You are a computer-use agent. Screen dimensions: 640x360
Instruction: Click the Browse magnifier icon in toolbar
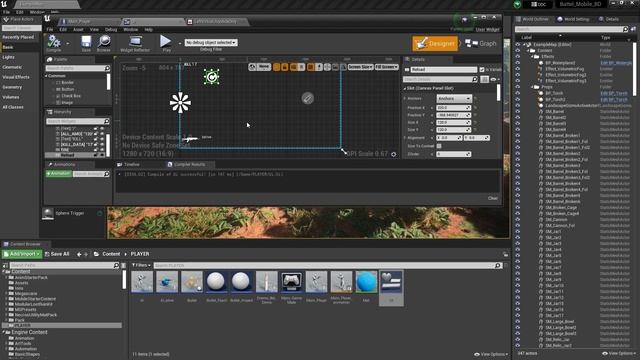click(104, 43)
